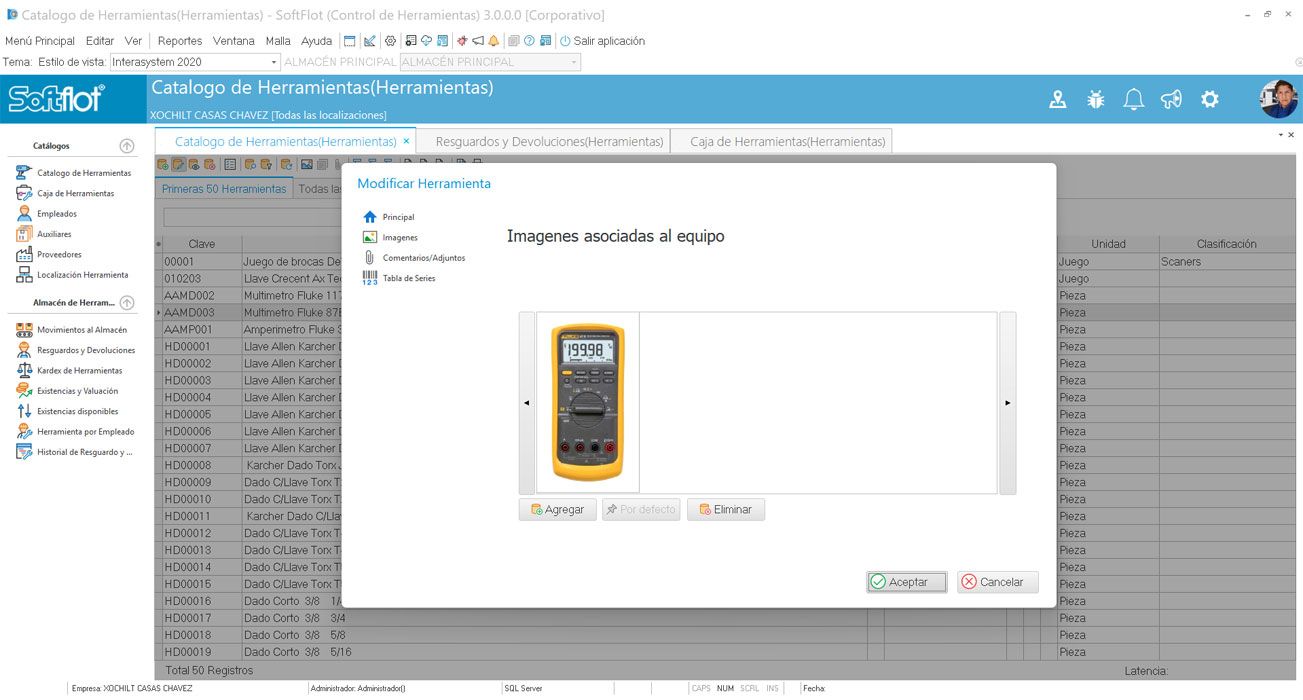
Task: Collapse the Almacén de Herramientas group
Action: tap(127, 303)
